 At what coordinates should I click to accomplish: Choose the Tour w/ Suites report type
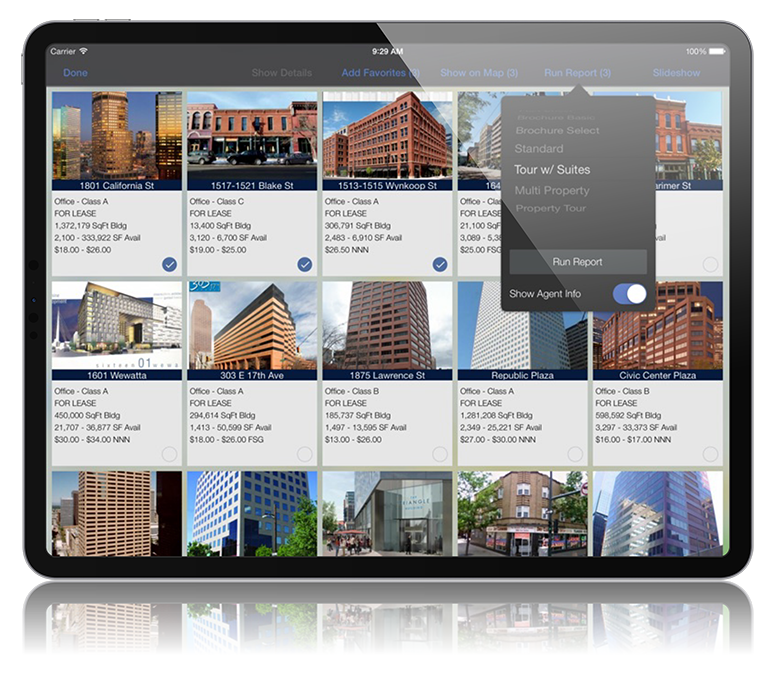[552, 170]
